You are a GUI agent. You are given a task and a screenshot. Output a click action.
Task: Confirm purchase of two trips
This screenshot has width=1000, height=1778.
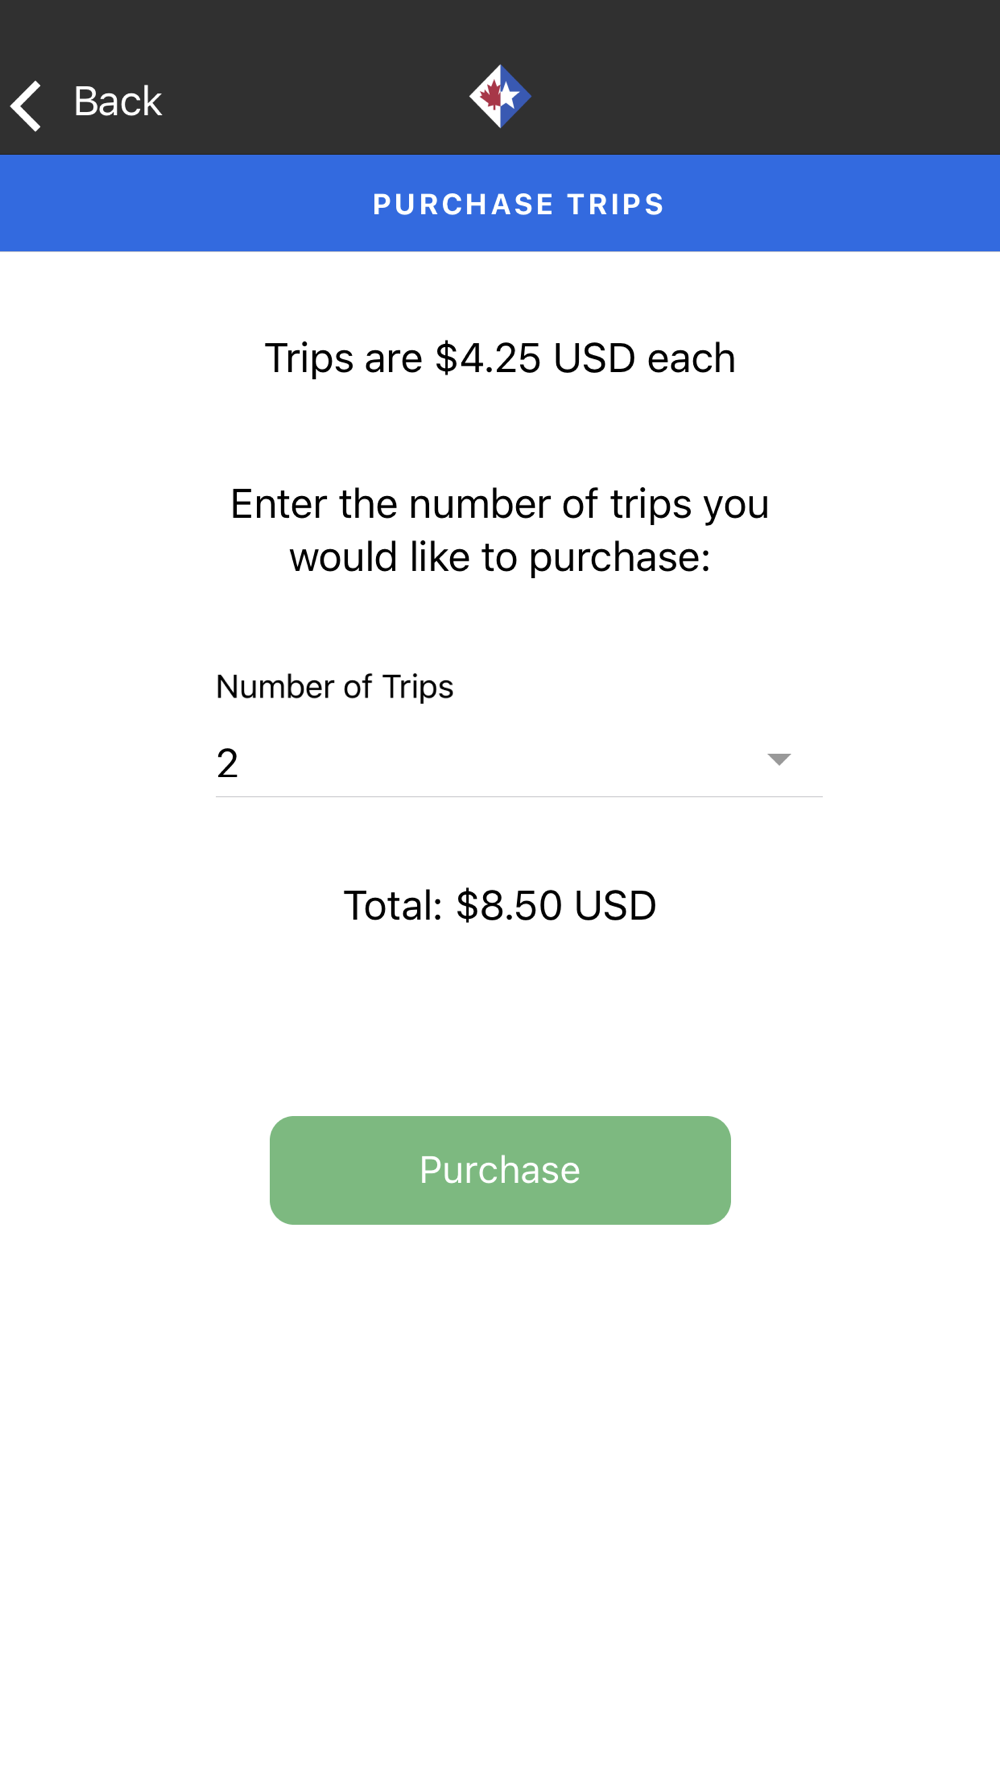(500, 1170)
